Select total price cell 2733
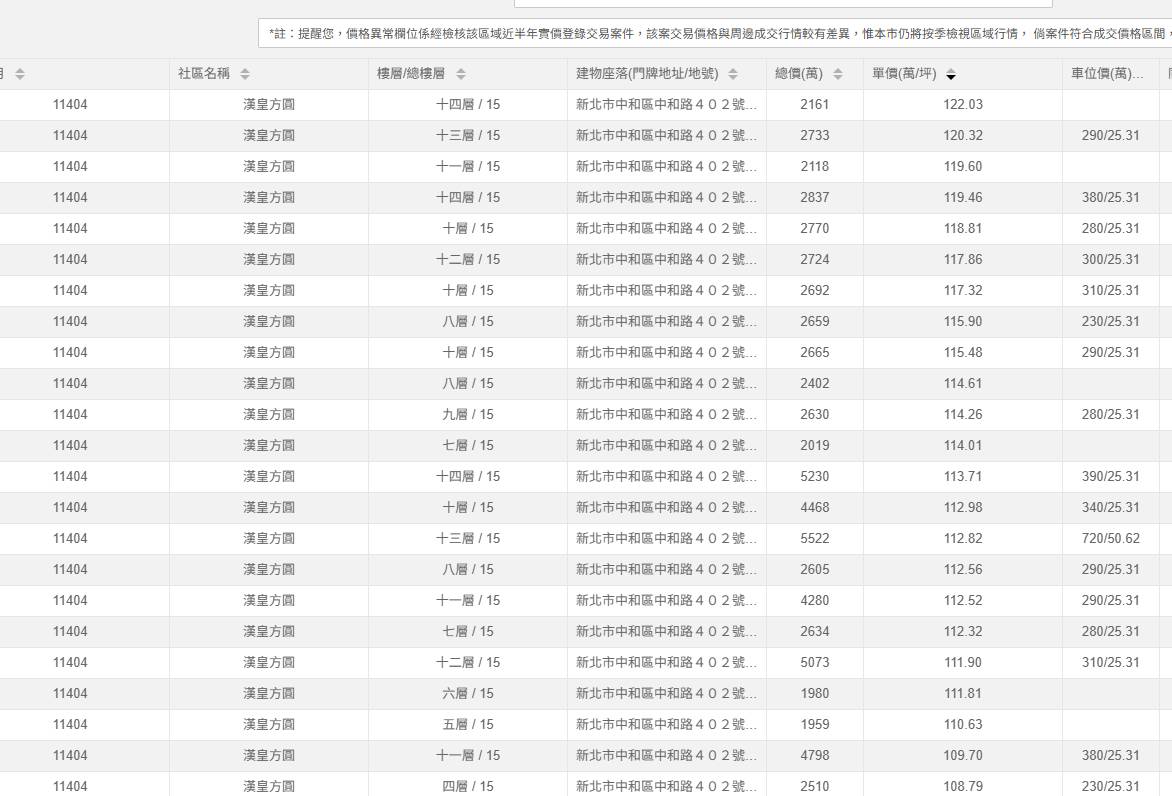 [x=815, y=135]
